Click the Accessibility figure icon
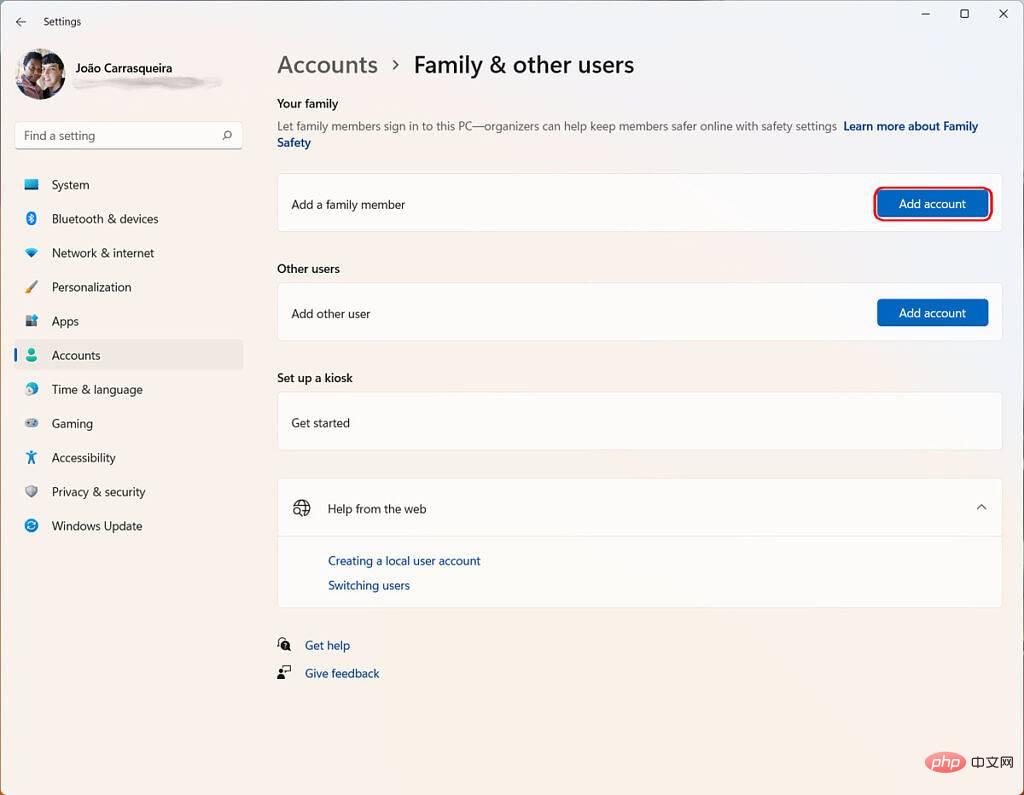This screenshot has width=1024, height=795. click(x=32, y=458)
